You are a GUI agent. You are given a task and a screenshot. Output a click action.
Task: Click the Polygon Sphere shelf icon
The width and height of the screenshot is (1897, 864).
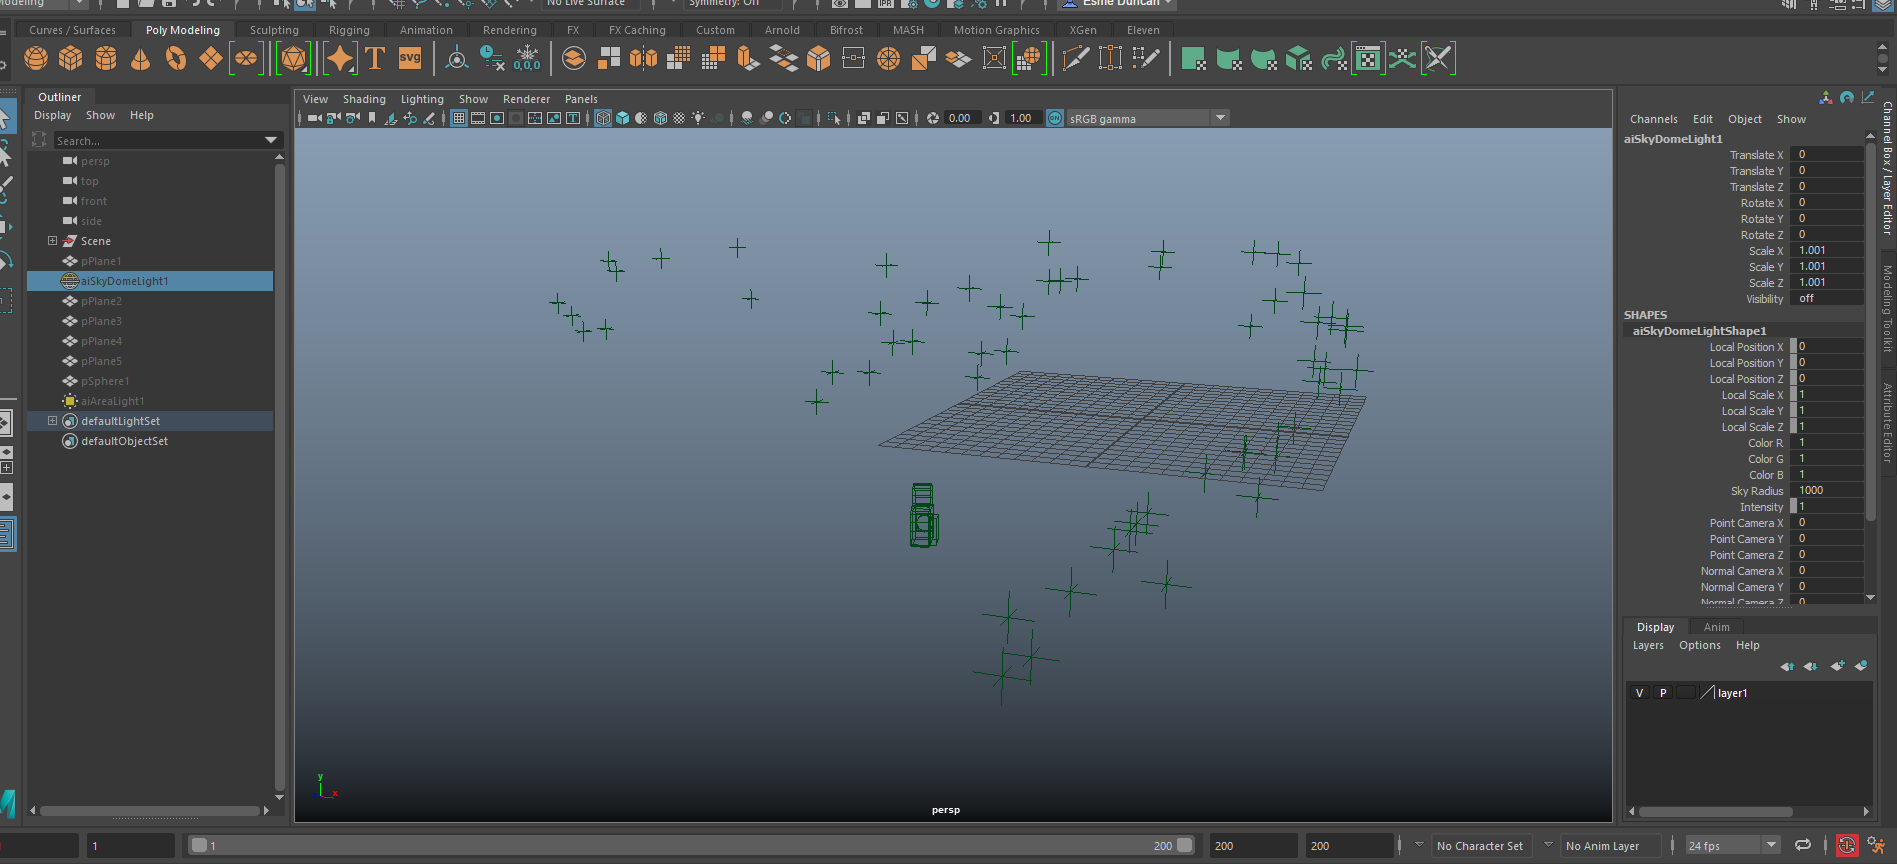click(36, 59)
